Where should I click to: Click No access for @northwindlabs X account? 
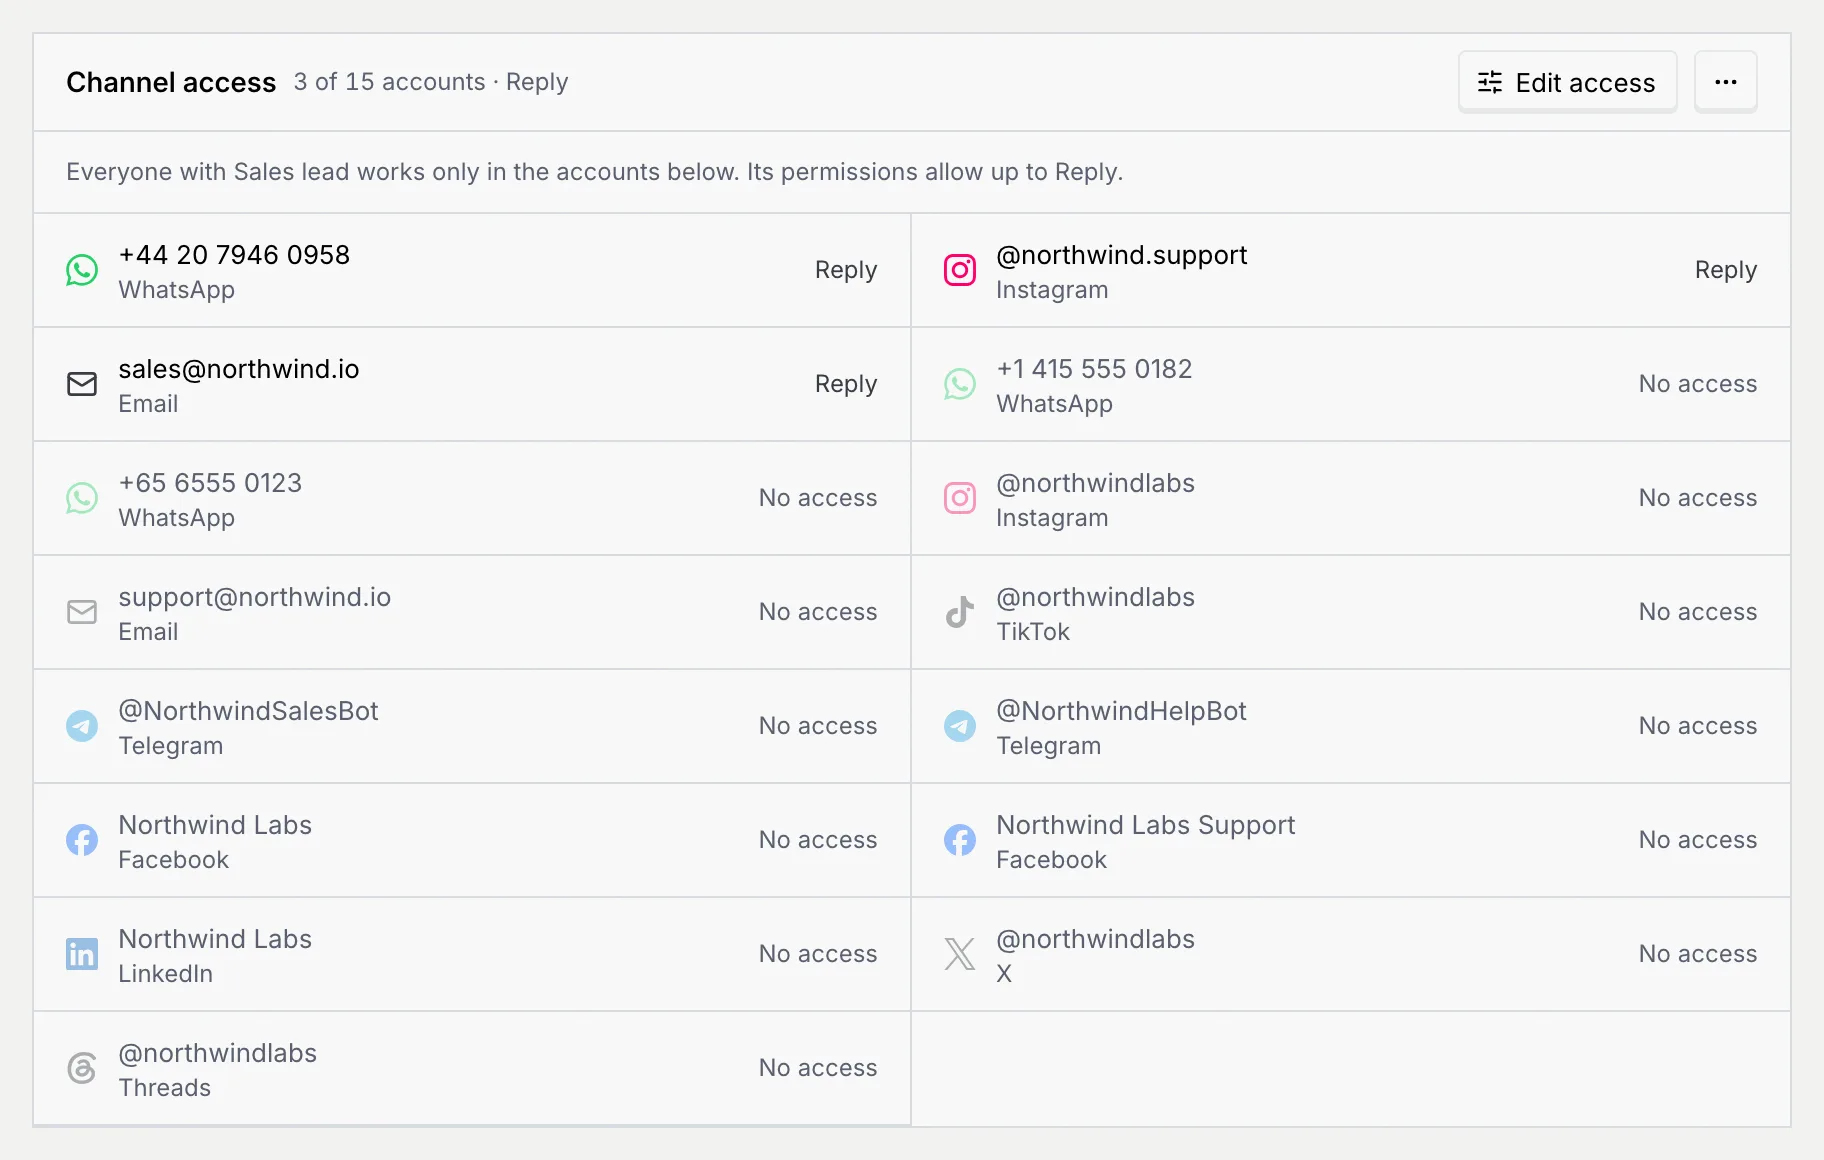[1698, 954]
